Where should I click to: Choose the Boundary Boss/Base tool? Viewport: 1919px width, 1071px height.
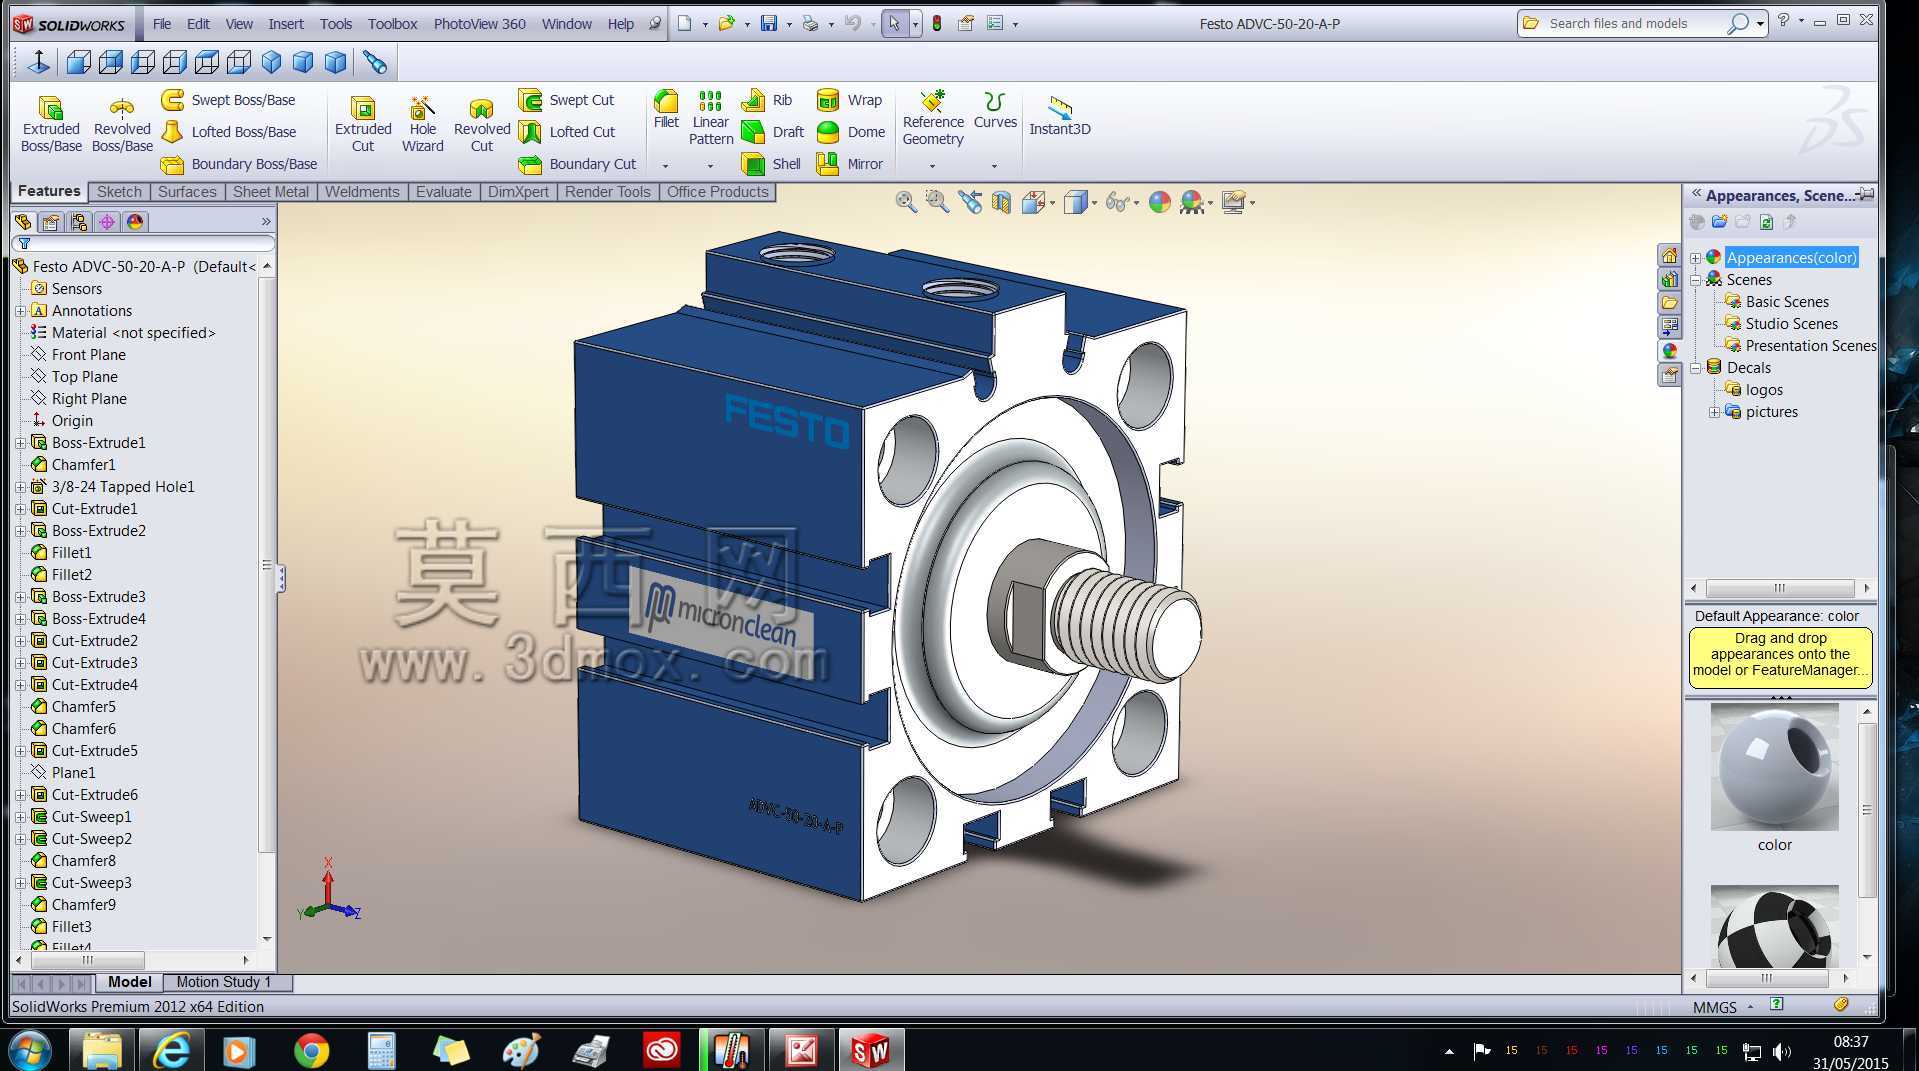[x=240, y=164]
